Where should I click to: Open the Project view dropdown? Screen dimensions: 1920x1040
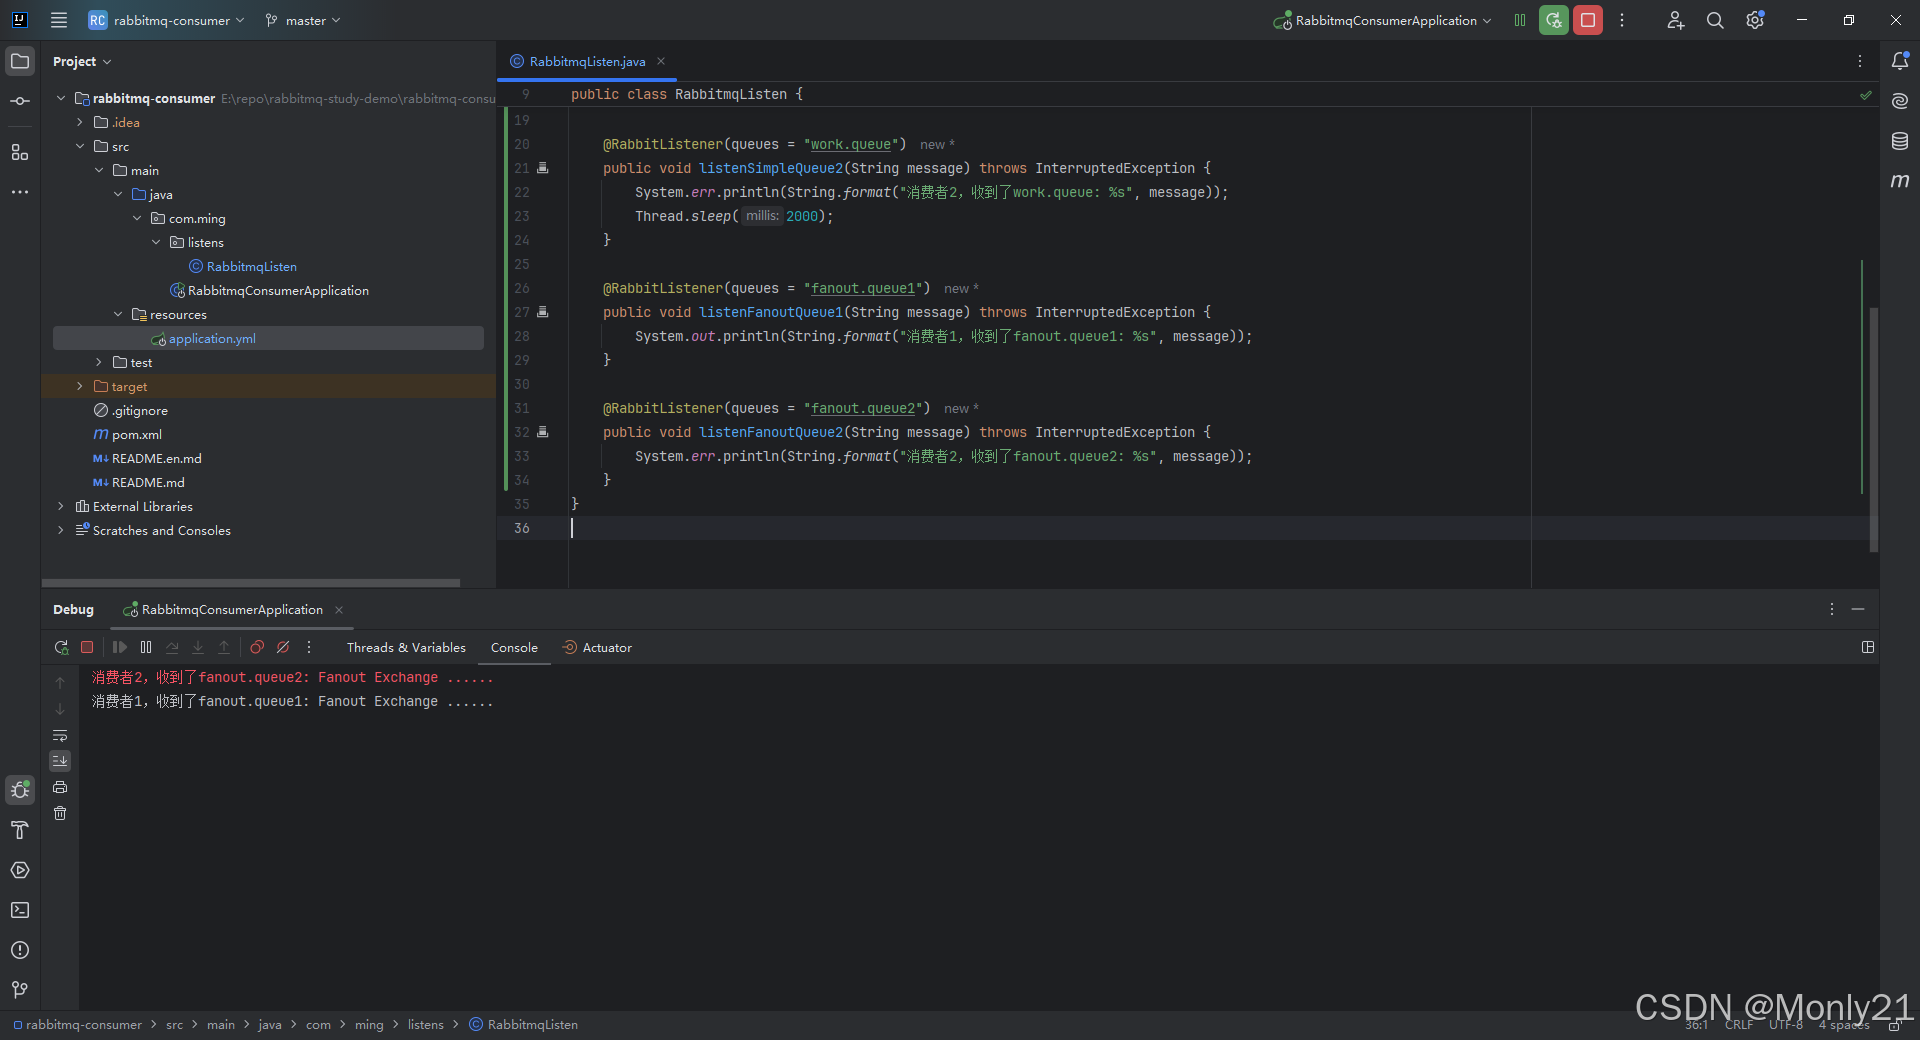point(82,61)
